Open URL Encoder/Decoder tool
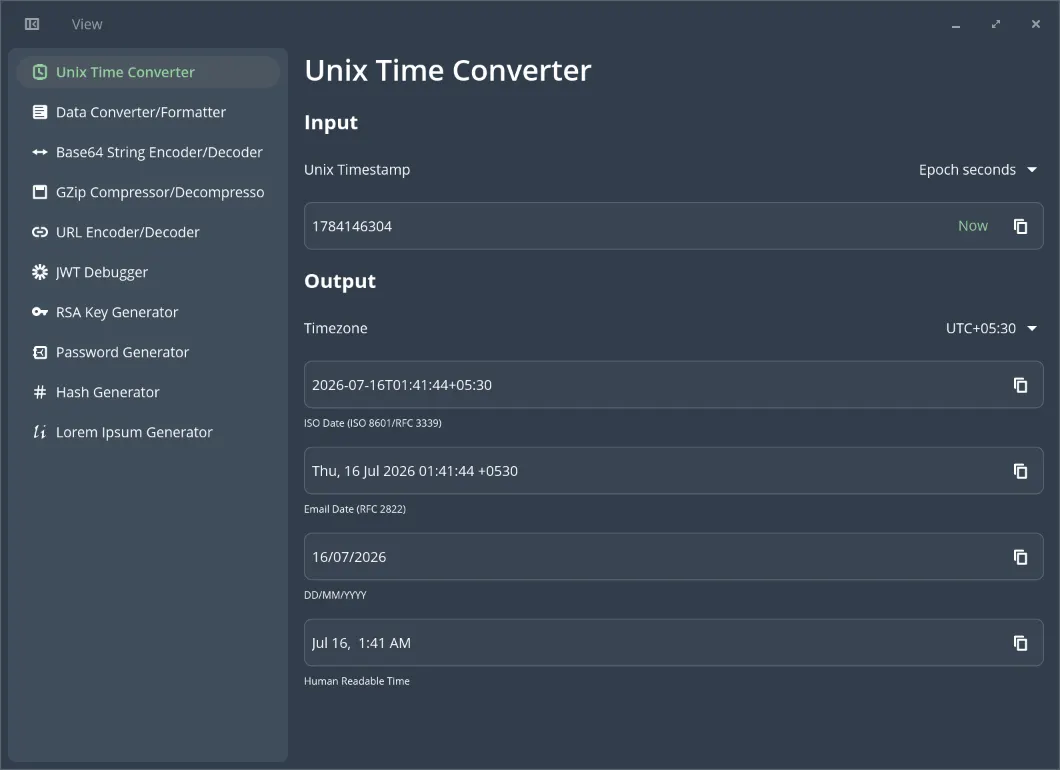1060x770 pixels. point(148,232)
